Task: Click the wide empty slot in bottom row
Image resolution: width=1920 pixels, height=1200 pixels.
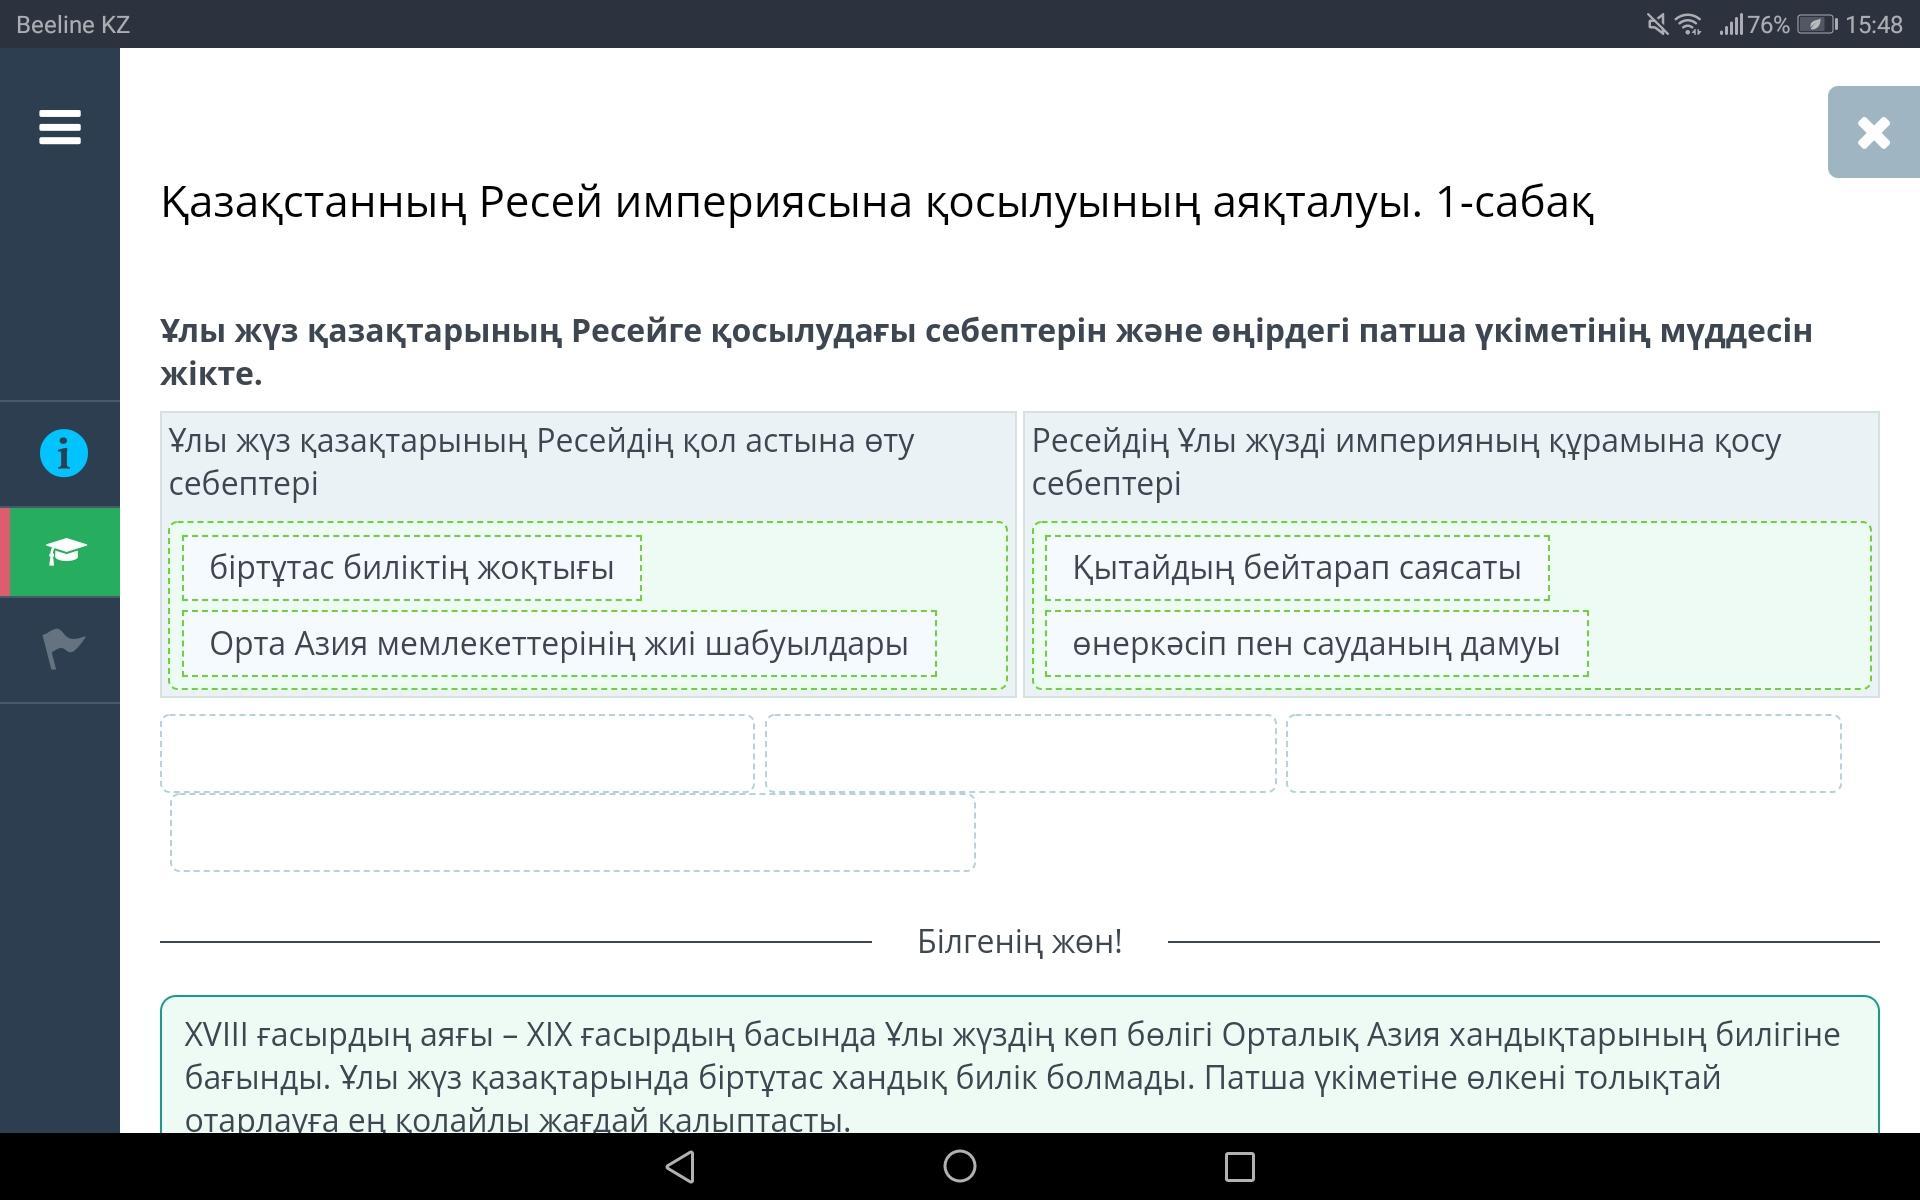Action: (573, 832)
